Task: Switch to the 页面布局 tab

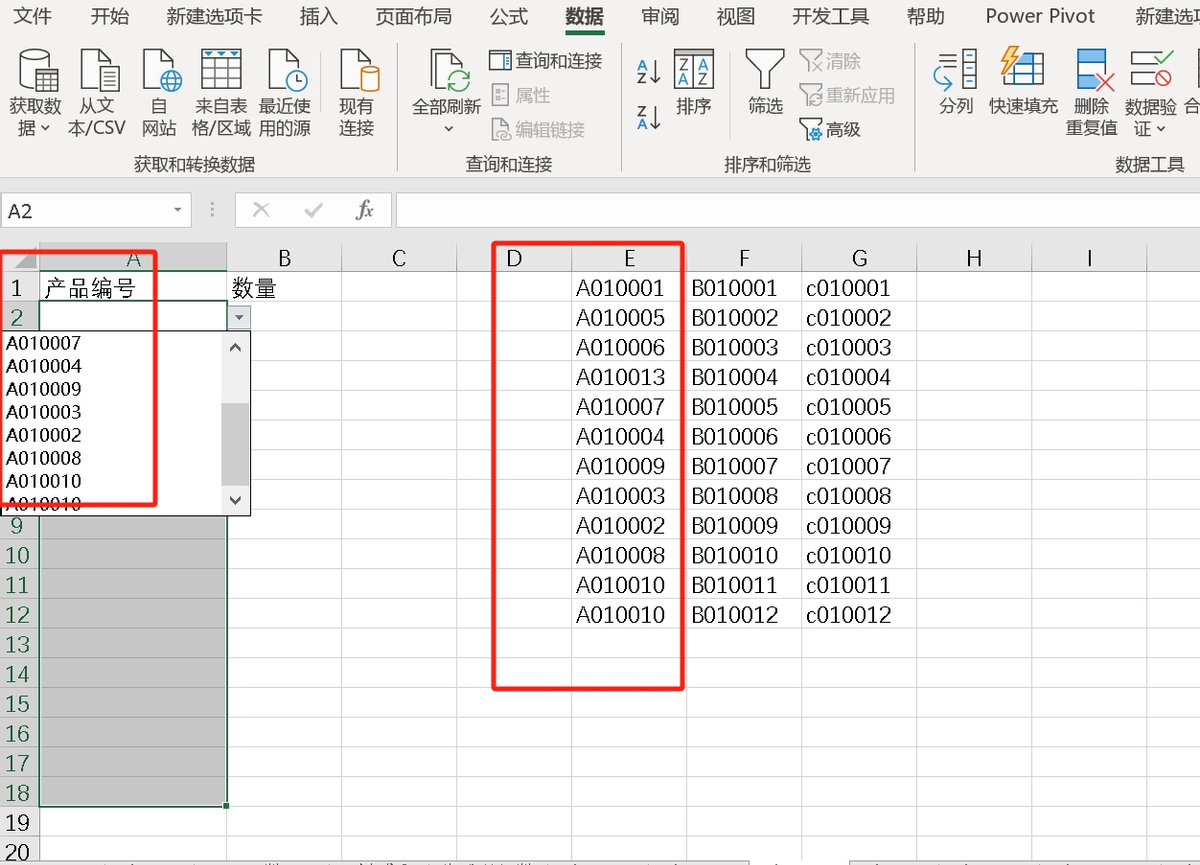Action: [x=414, y=16]
